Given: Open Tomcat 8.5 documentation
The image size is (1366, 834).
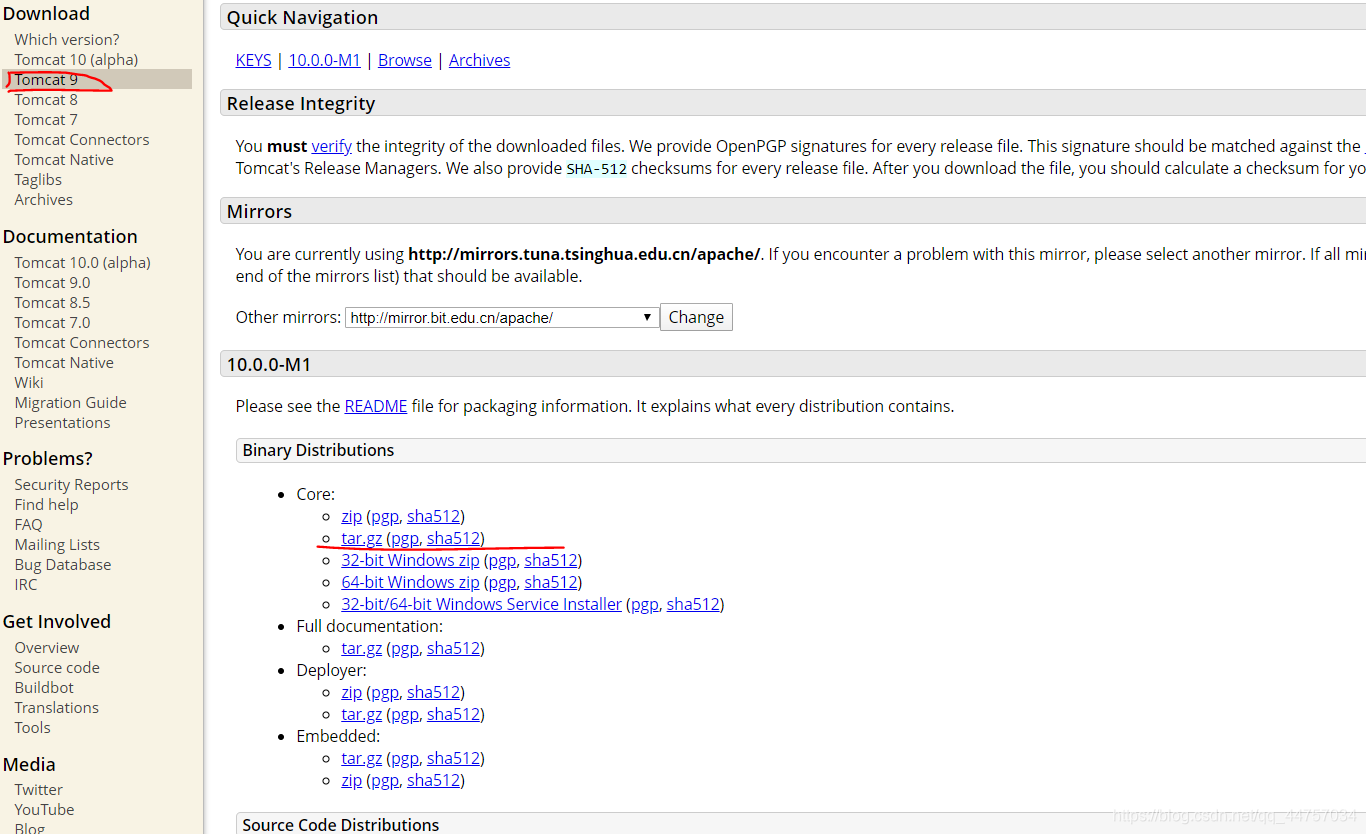Looking at the screenshot, I should 52,303.
